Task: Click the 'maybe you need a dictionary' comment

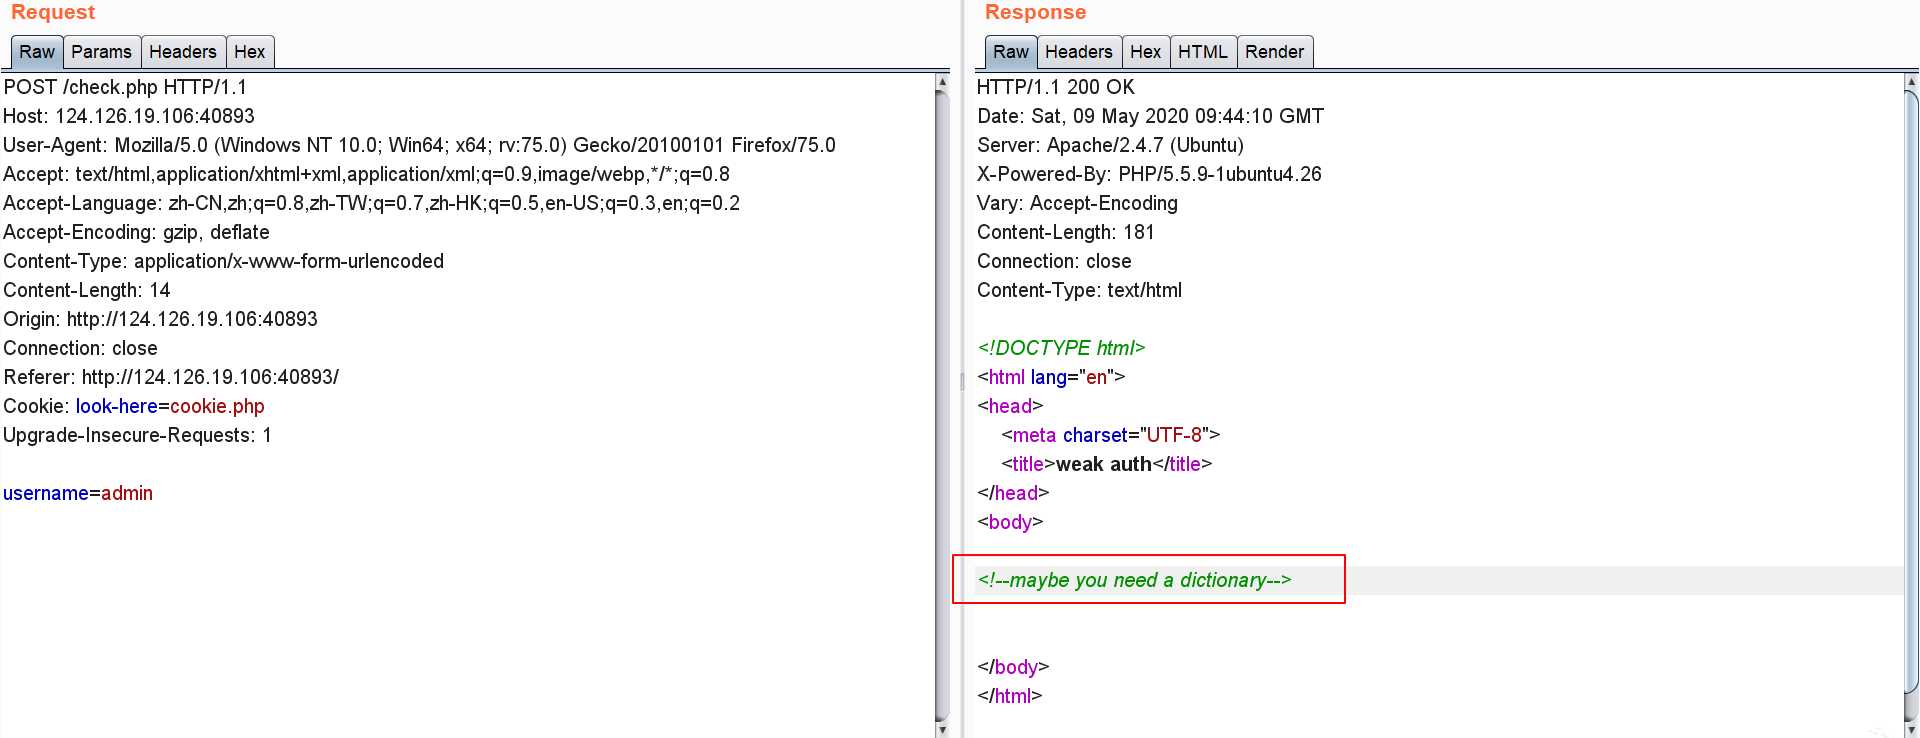Action: 1134,580
